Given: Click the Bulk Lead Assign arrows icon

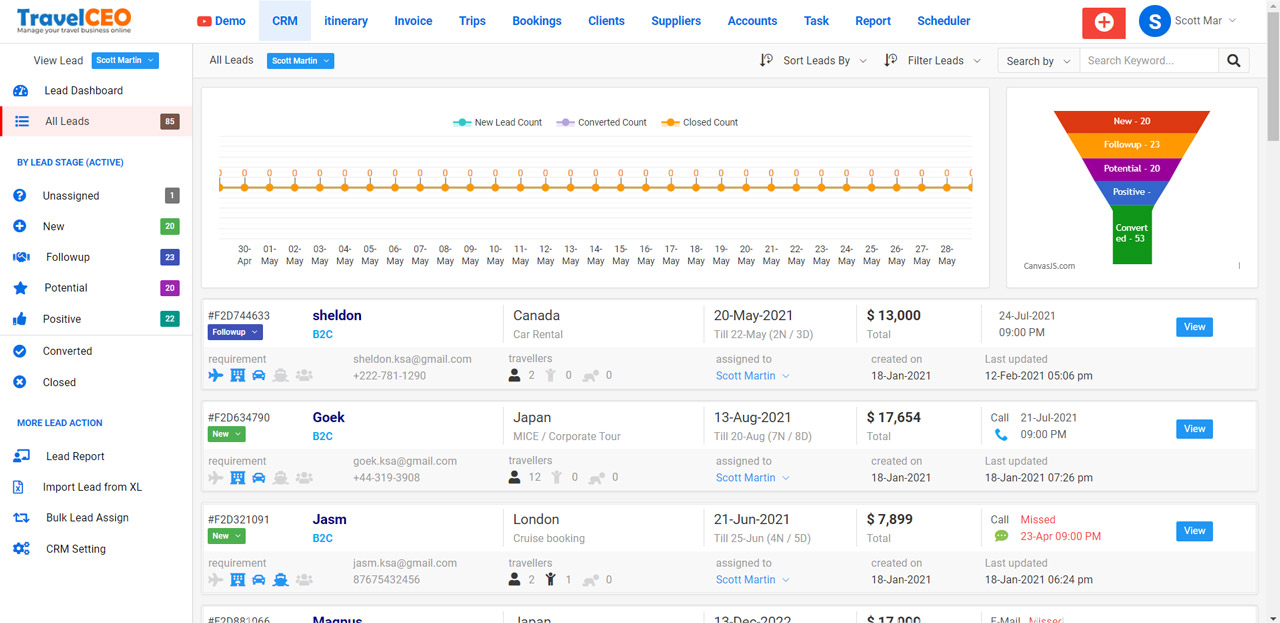Looking at the screenshot, I should click(21, 518).
